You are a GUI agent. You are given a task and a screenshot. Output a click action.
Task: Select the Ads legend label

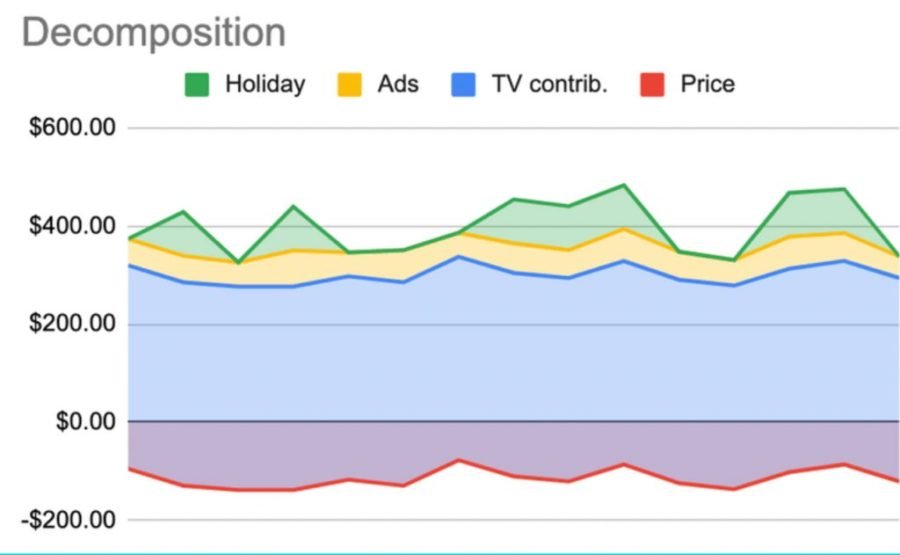click(x=398, y=84)
